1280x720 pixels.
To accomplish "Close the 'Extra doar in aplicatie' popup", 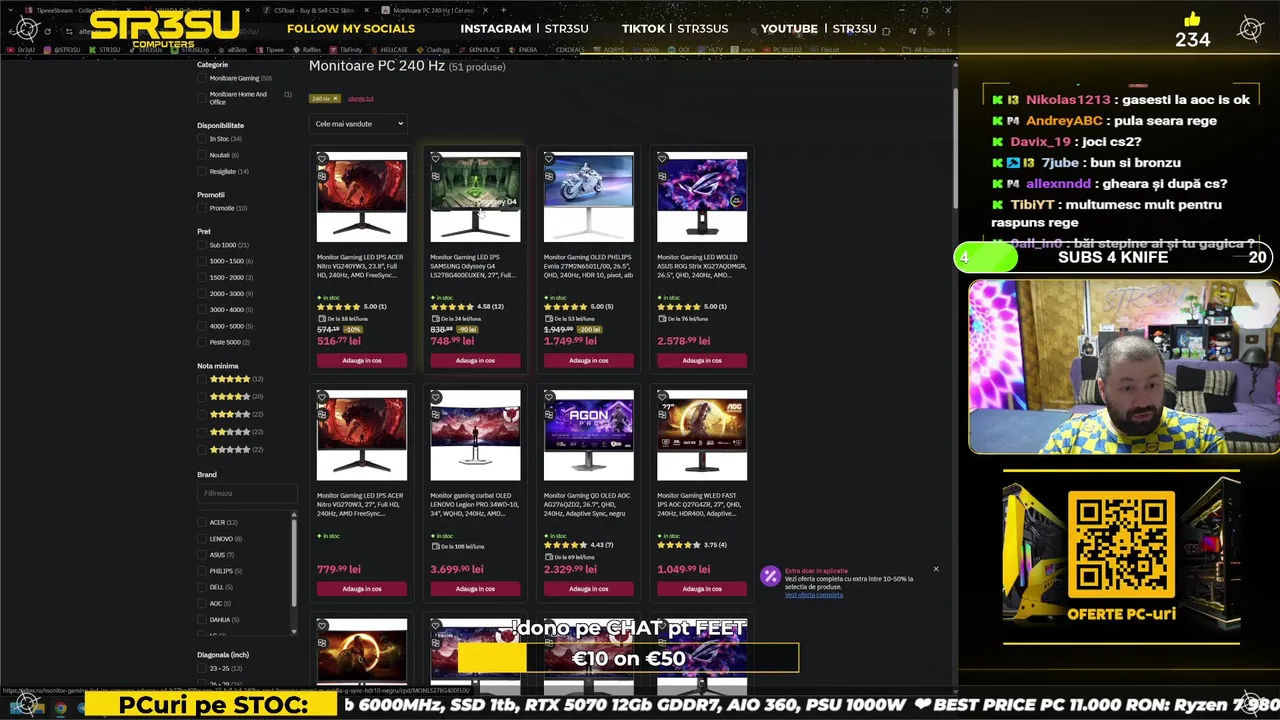I will (936, 569).
